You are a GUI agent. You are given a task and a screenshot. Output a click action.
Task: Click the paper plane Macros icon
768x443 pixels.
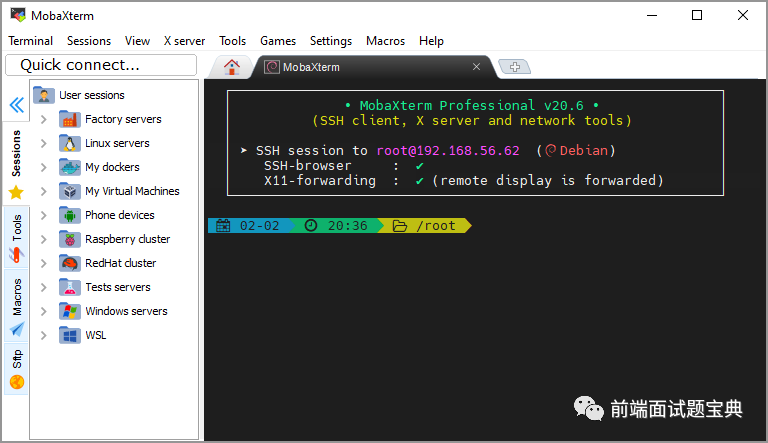coord(17,329)
